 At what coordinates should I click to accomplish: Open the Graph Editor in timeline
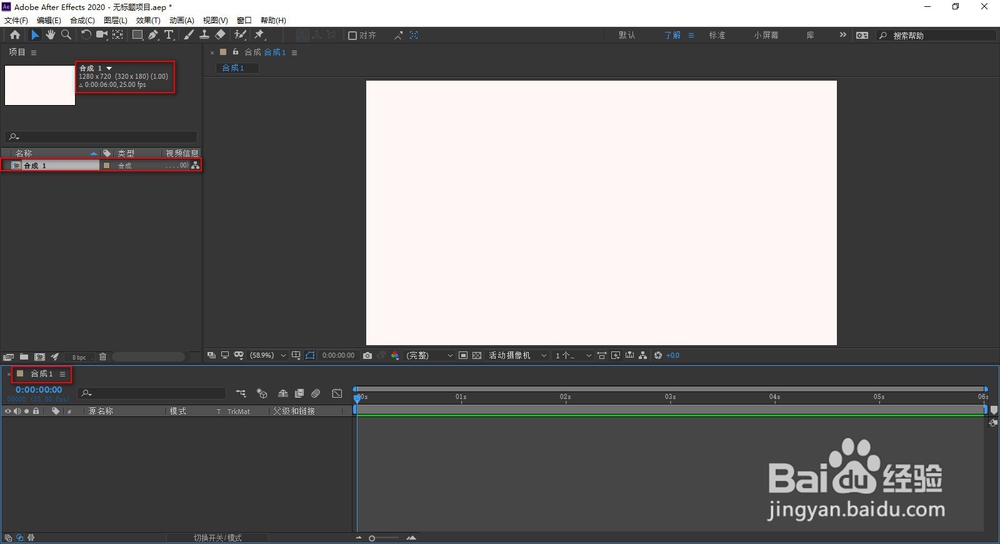[337, 393]
